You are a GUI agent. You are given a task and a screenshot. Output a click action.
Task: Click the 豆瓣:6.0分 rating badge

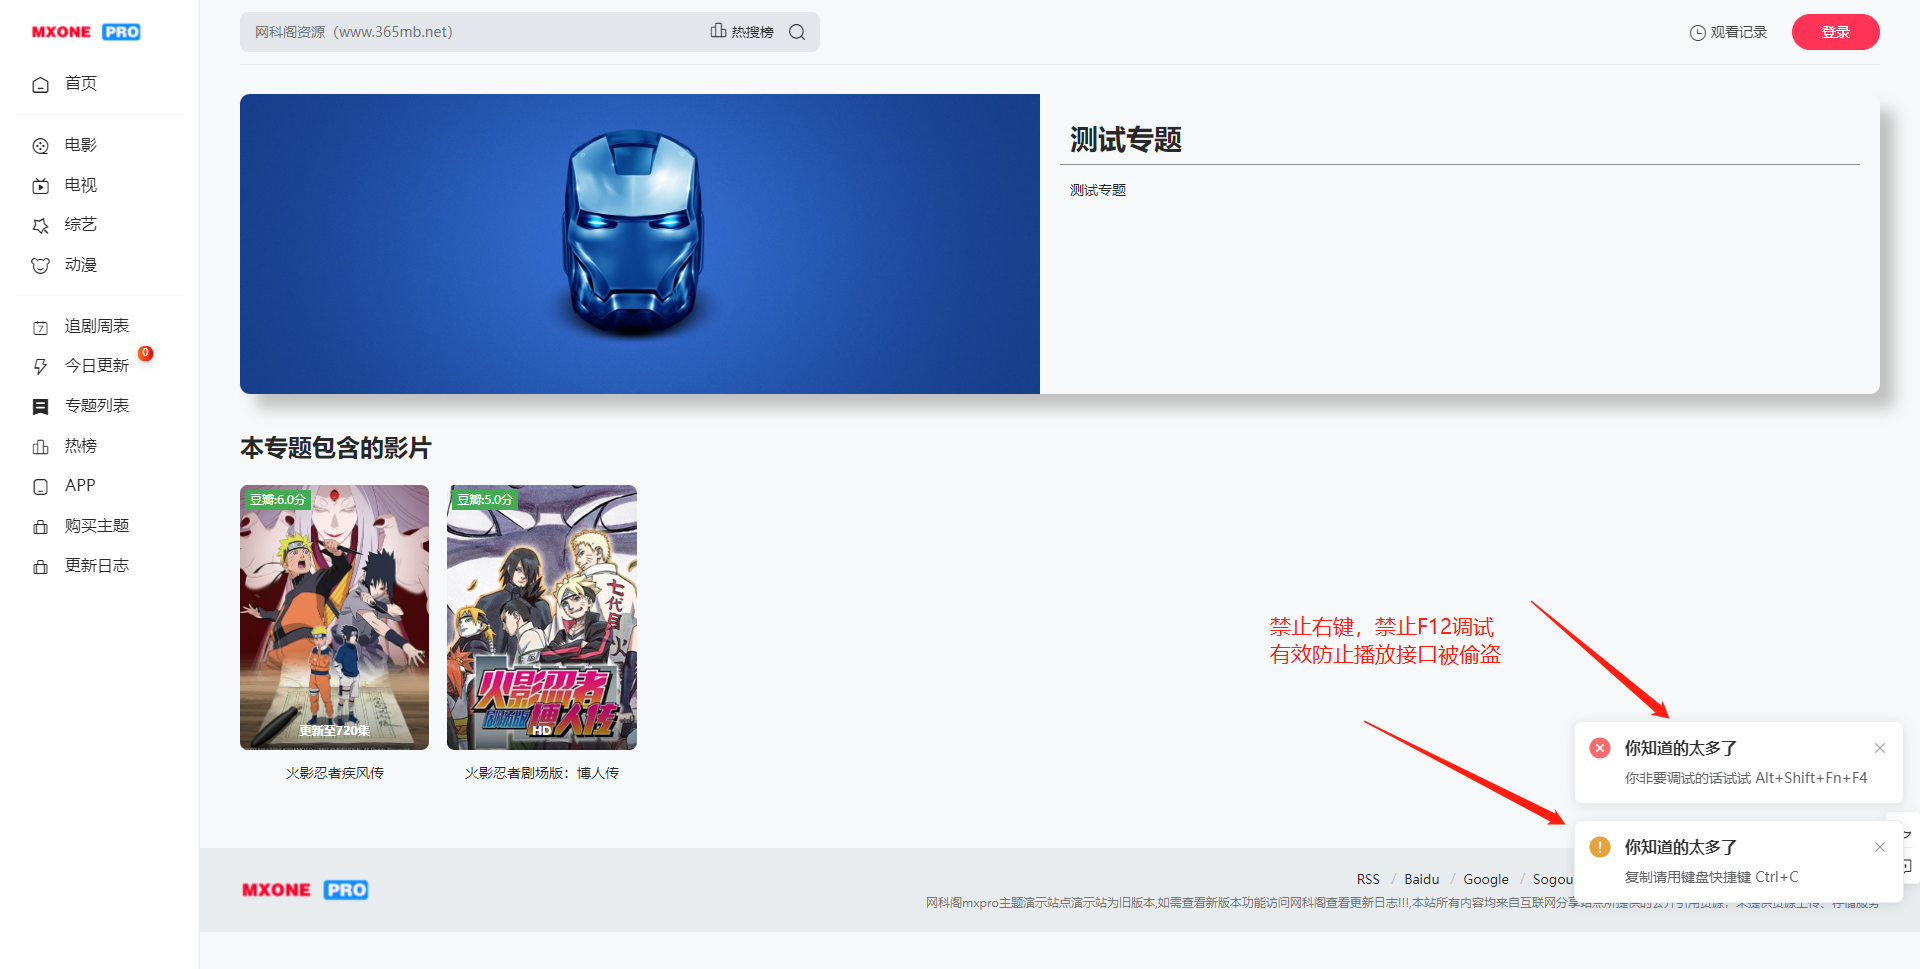tap(276, 499)
